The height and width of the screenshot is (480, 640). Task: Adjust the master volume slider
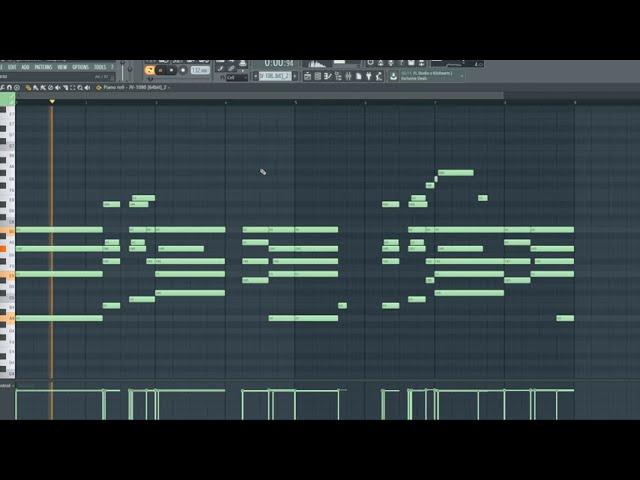(x=122, y=71)
